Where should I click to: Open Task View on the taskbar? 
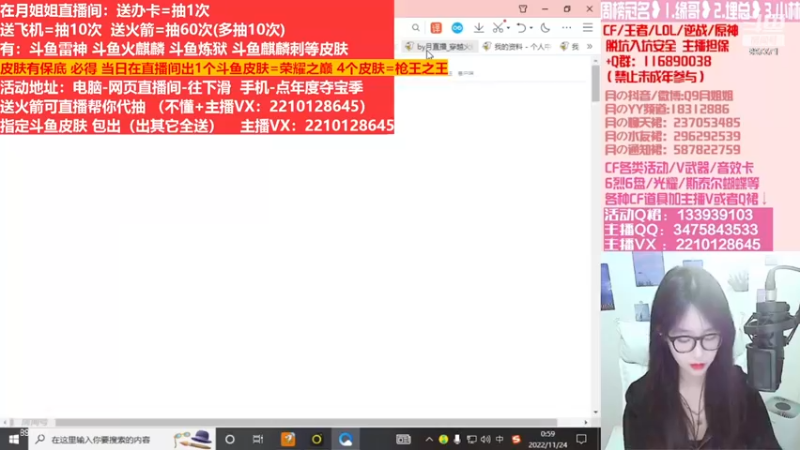pos(258,439)
